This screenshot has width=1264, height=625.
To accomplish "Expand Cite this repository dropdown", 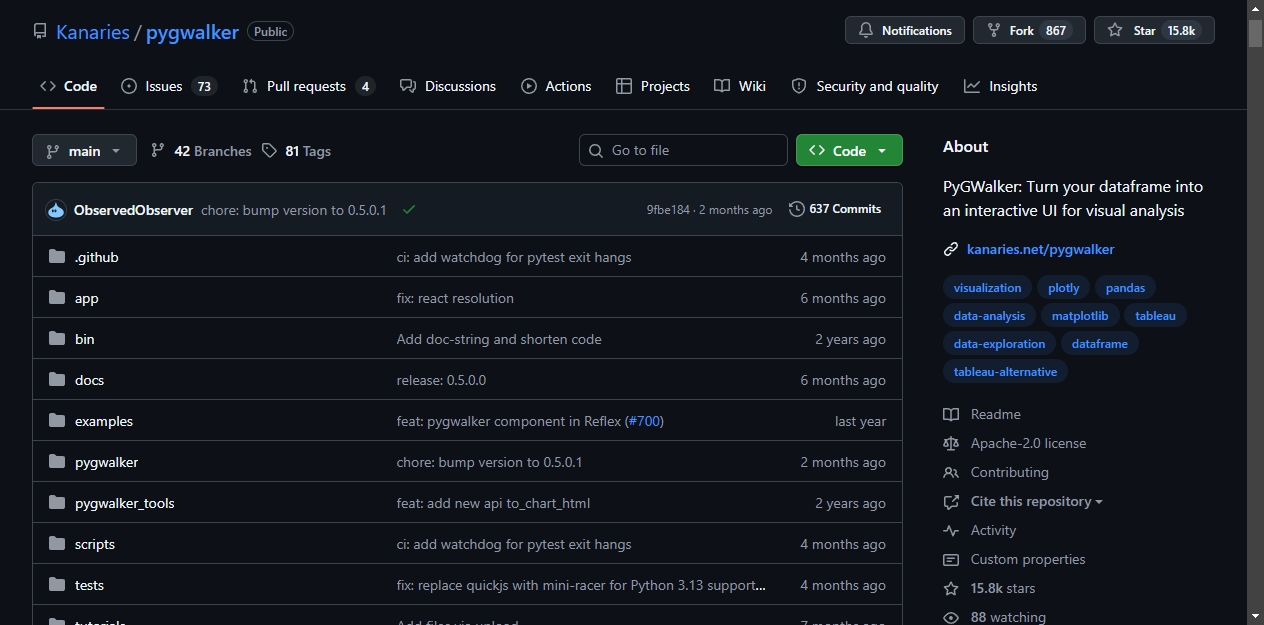I will pyautogui.click(x=1024, y=501).
